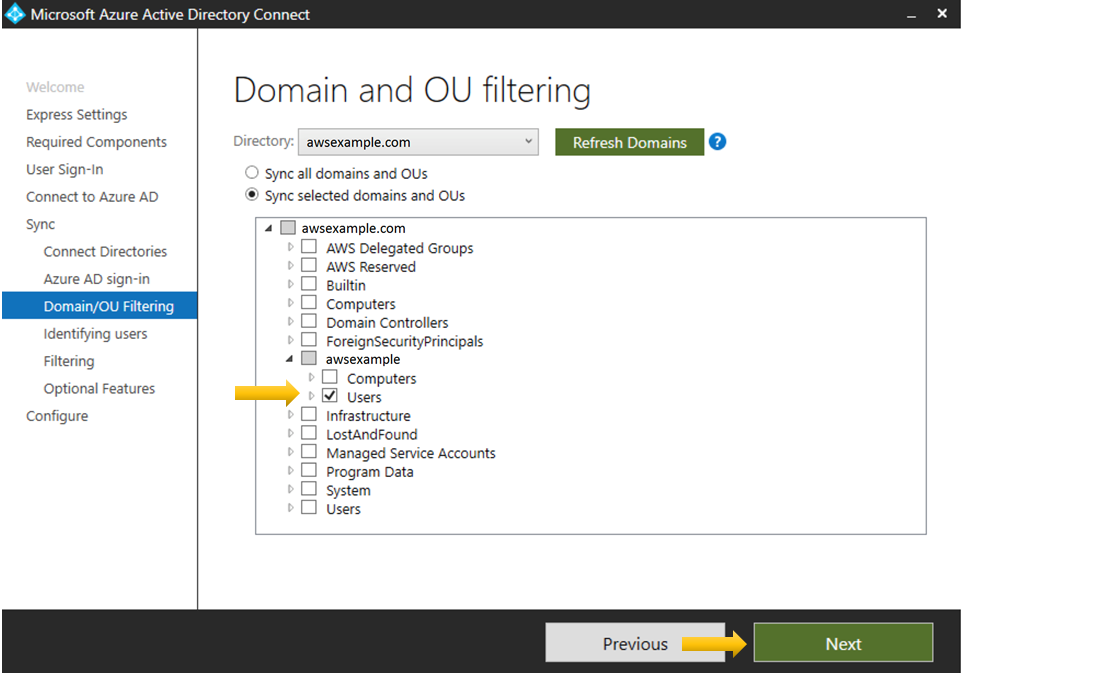Viewport: 1115px width, 678px height.
Task: Expand the System OU node
Action: coord(290,490)
